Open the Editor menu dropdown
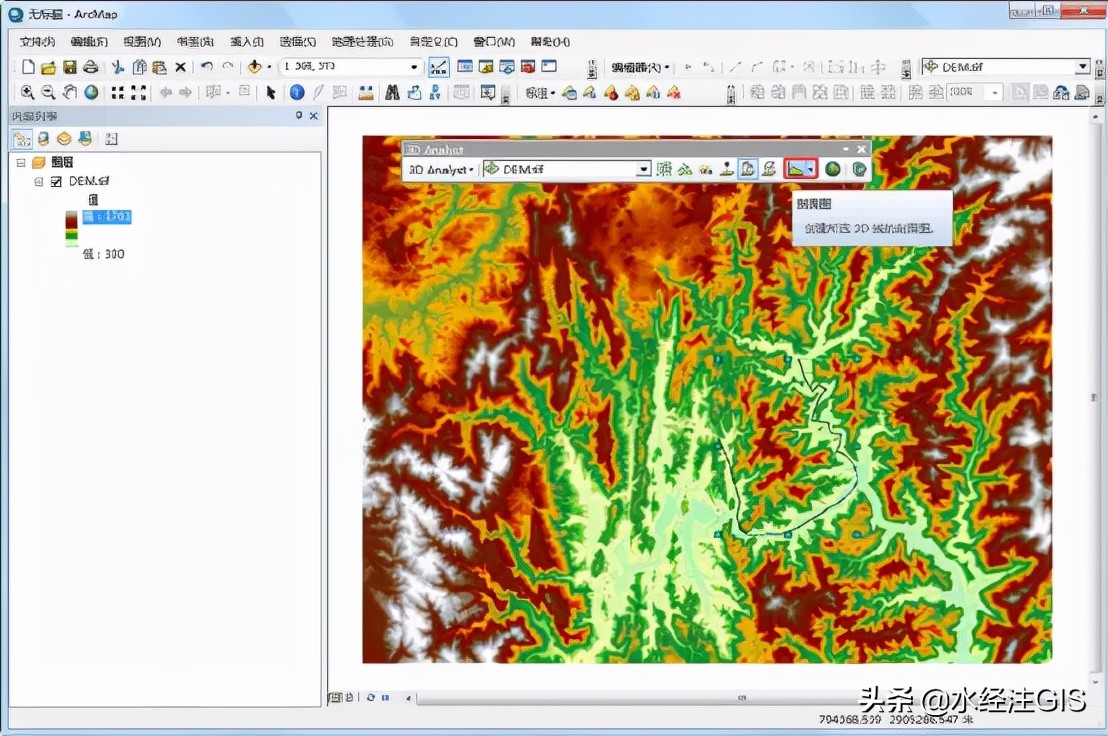Viewport: 1108px width, 736px height. [640, 67]
